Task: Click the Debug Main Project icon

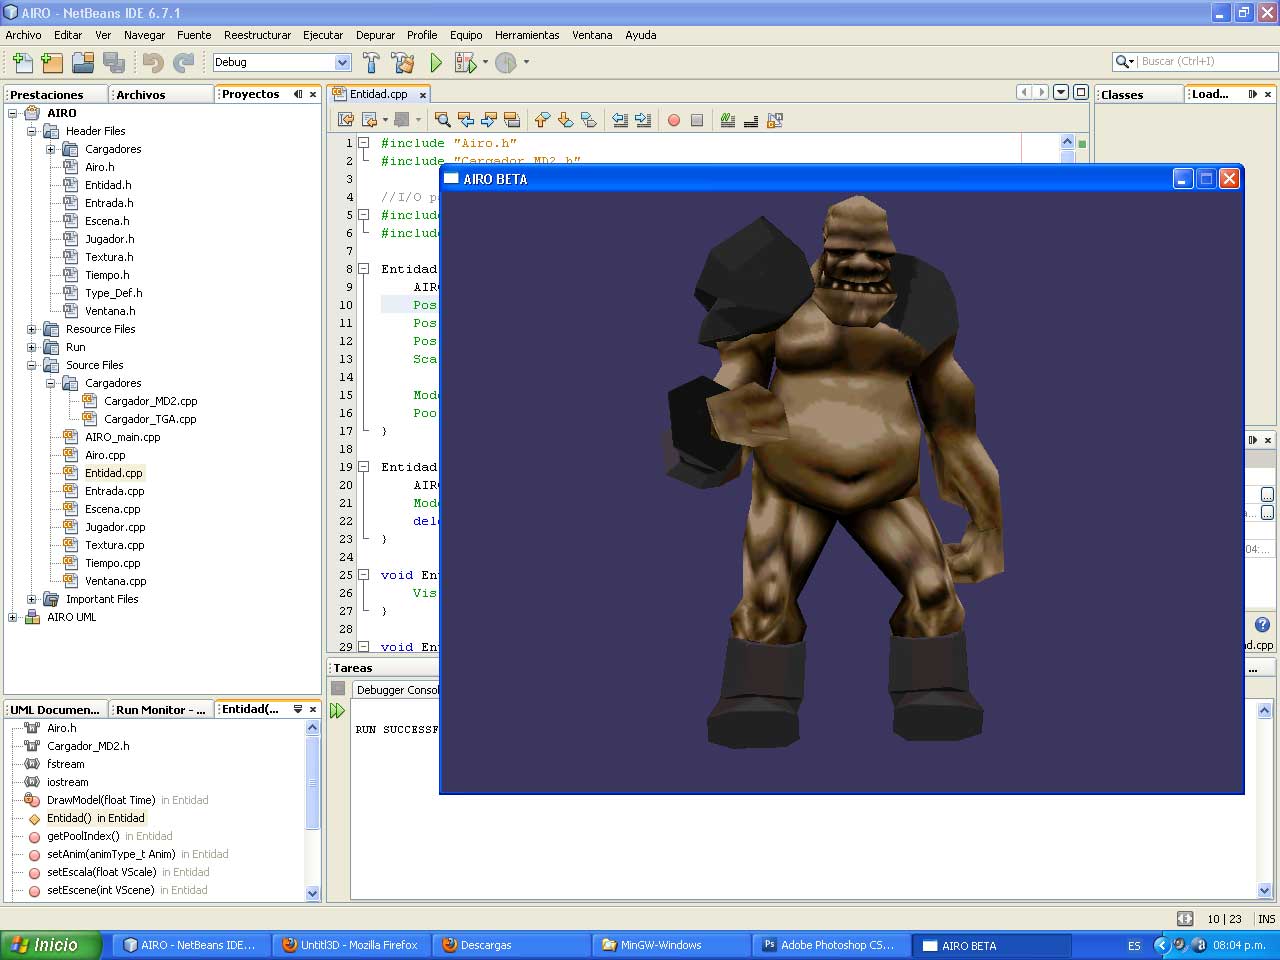Action: click(x=465, y=62)
